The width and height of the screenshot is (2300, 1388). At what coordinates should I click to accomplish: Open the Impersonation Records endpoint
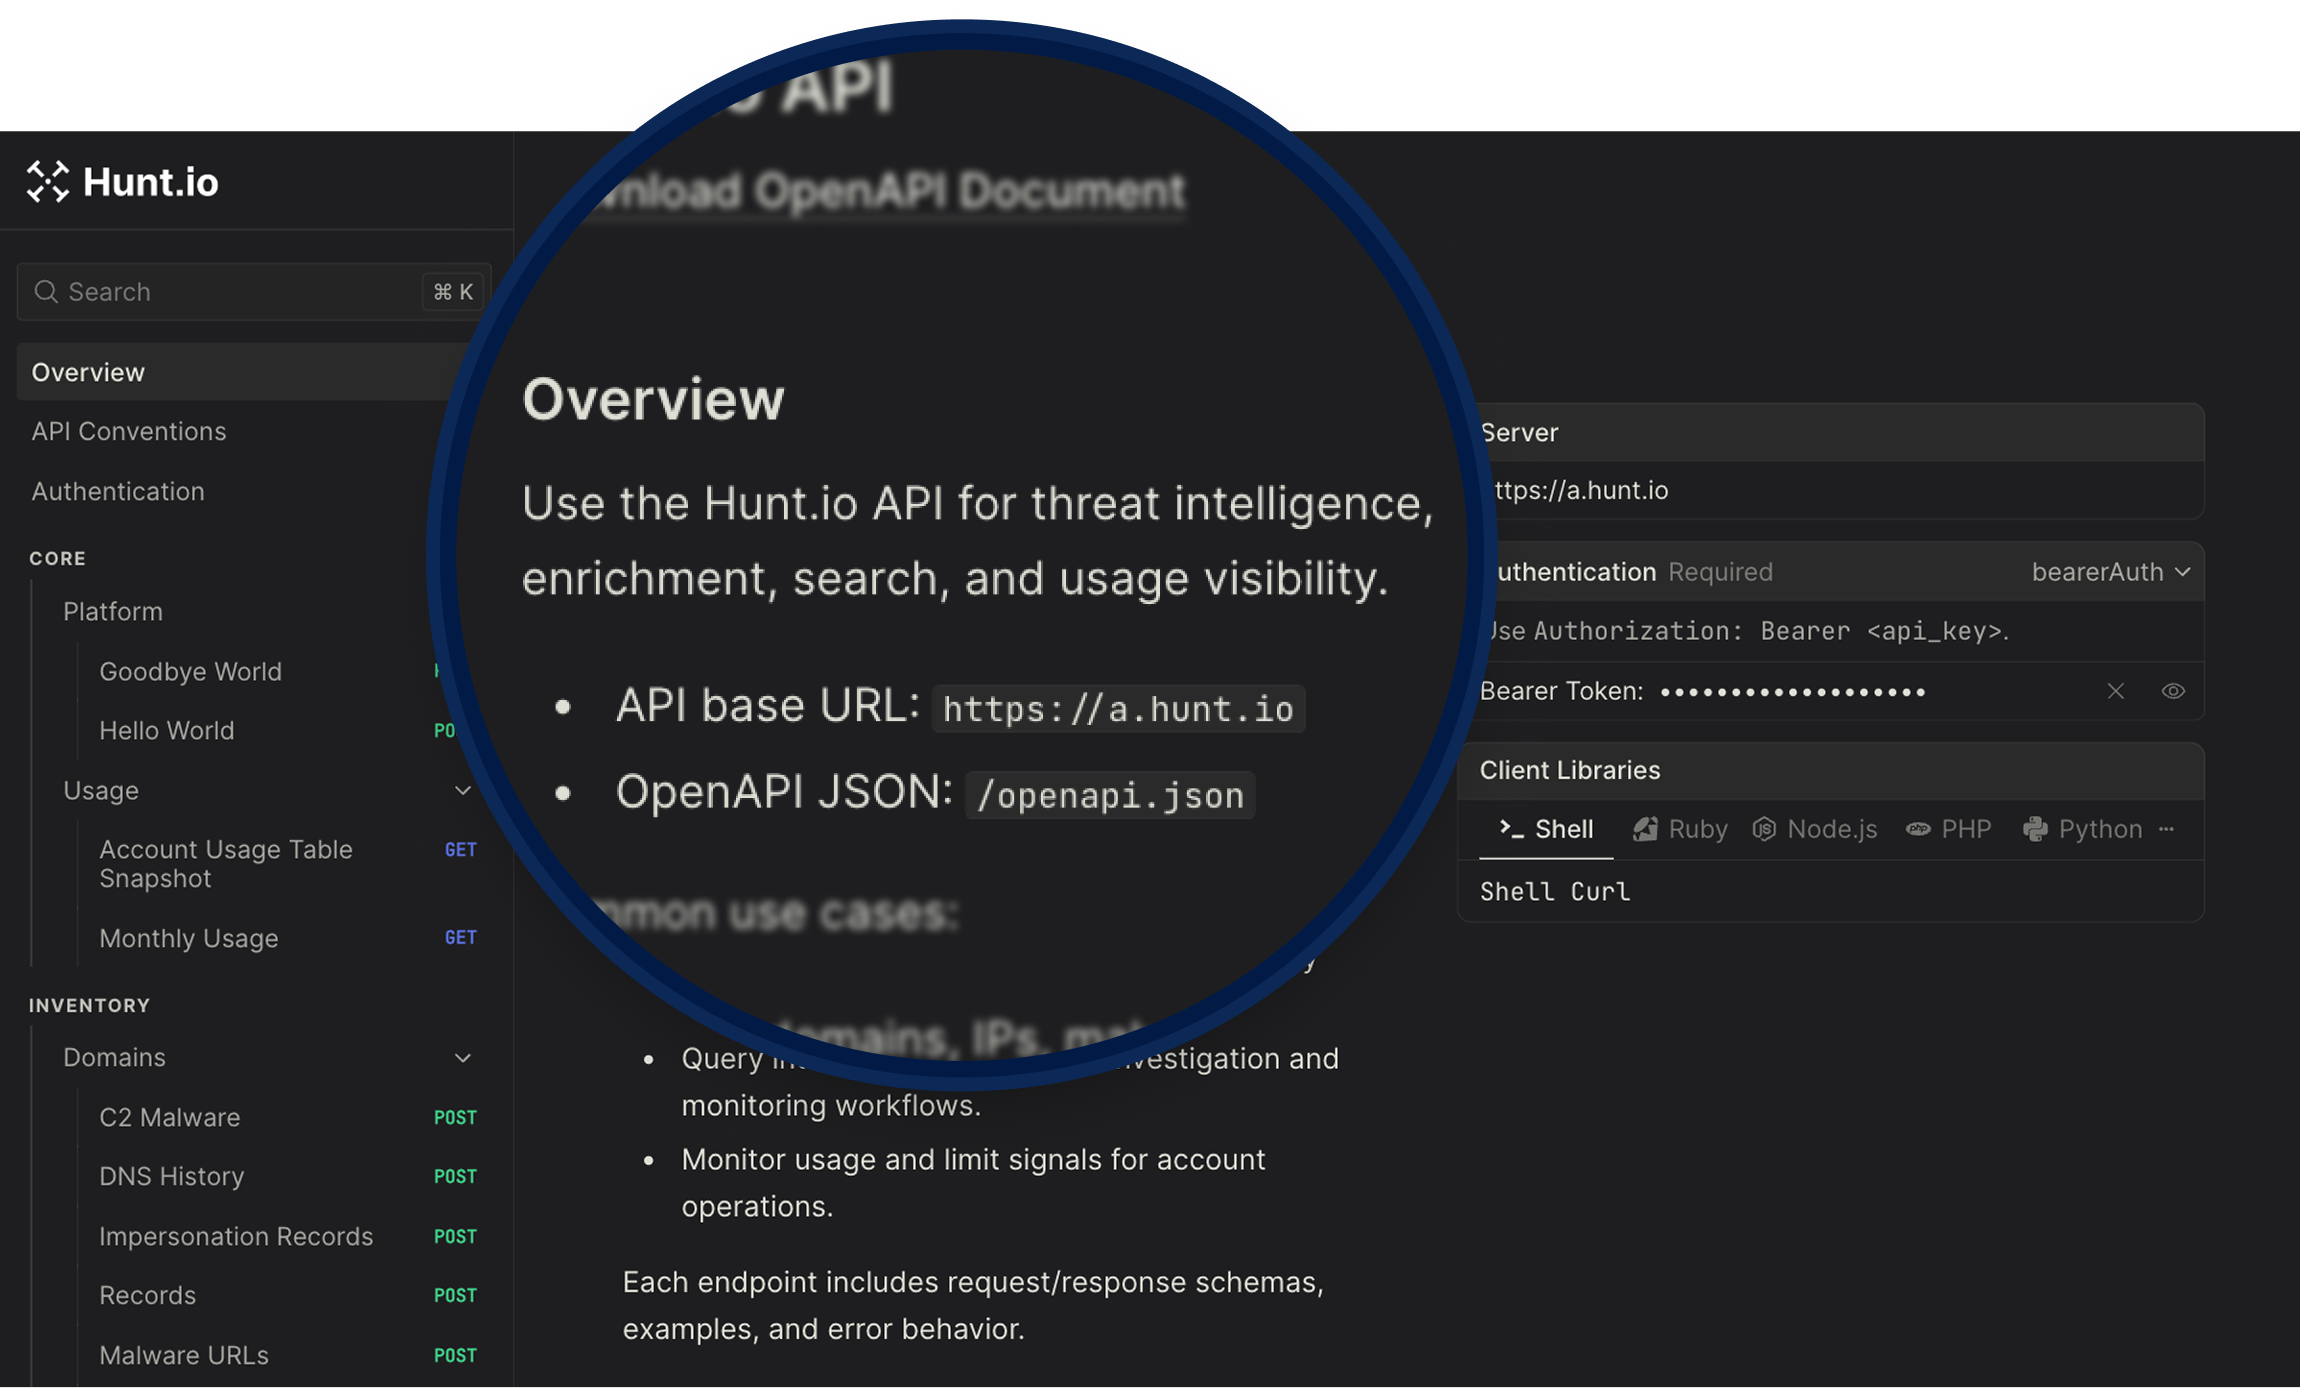(x=236, y=1236)
